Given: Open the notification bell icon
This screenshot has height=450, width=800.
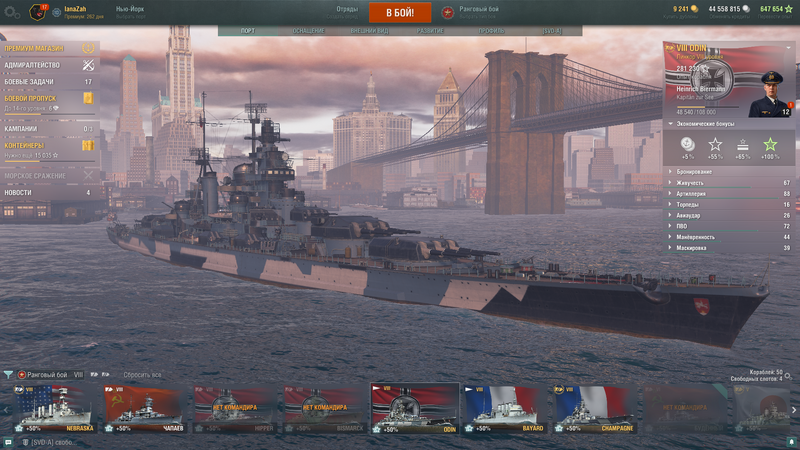Looking at the screenshot, I should click(791, 442).
